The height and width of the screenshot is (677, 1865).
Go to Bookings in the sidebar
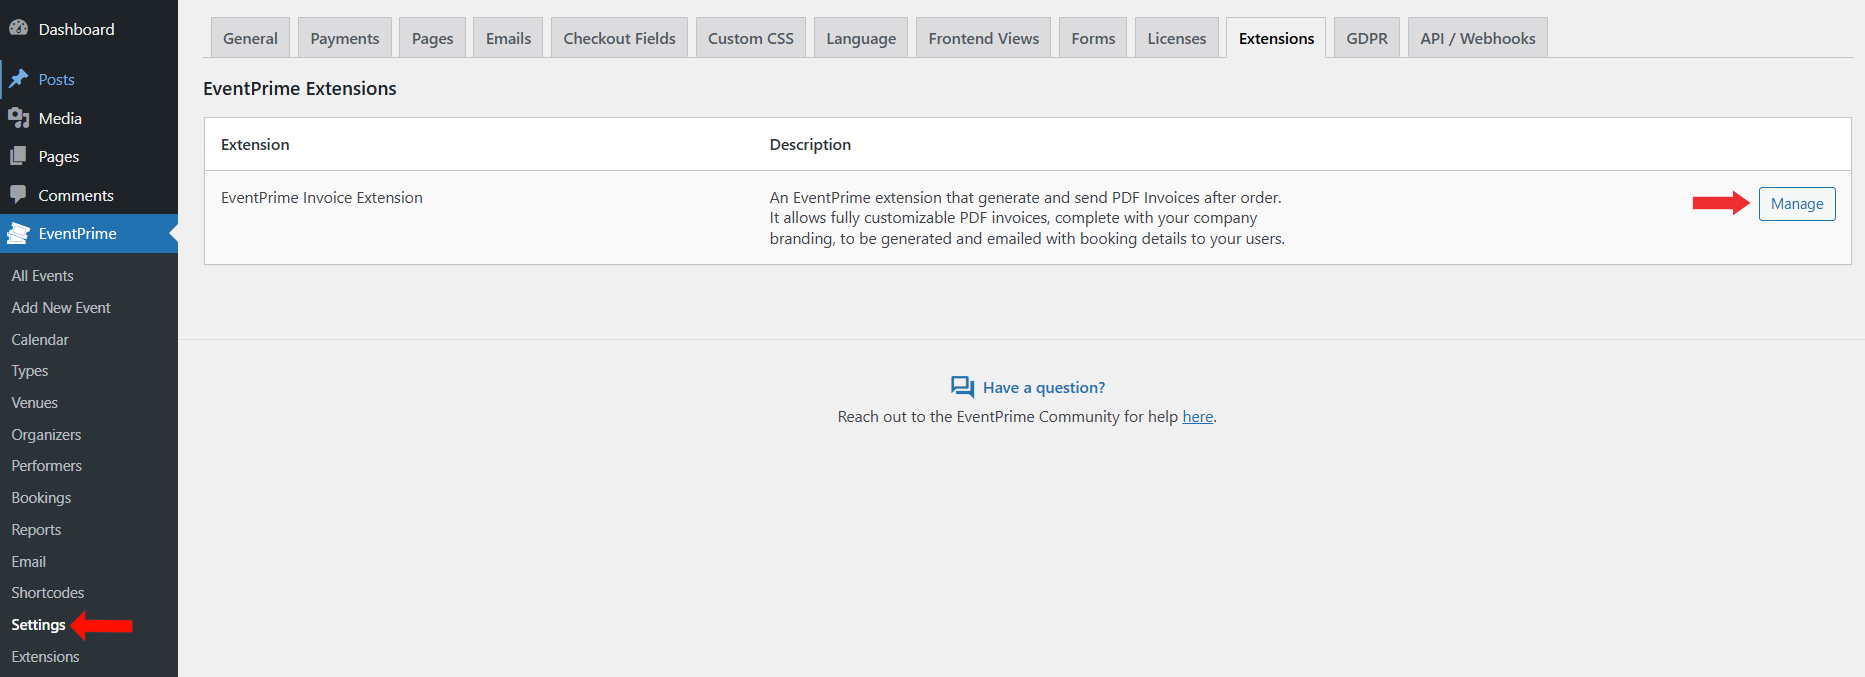pyautogui.click(x=41, y=498)
